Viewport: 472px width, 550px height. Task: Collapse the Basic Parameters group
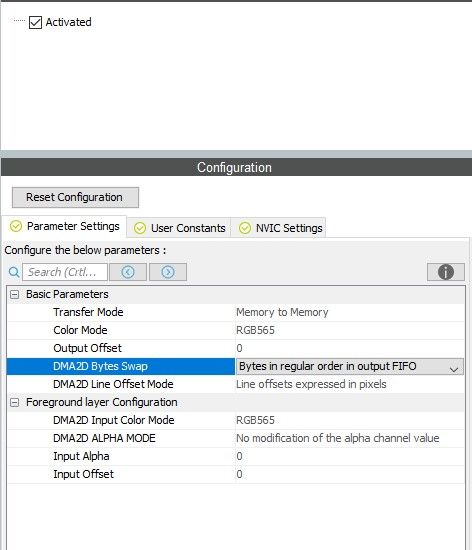[x=14, y=294]
